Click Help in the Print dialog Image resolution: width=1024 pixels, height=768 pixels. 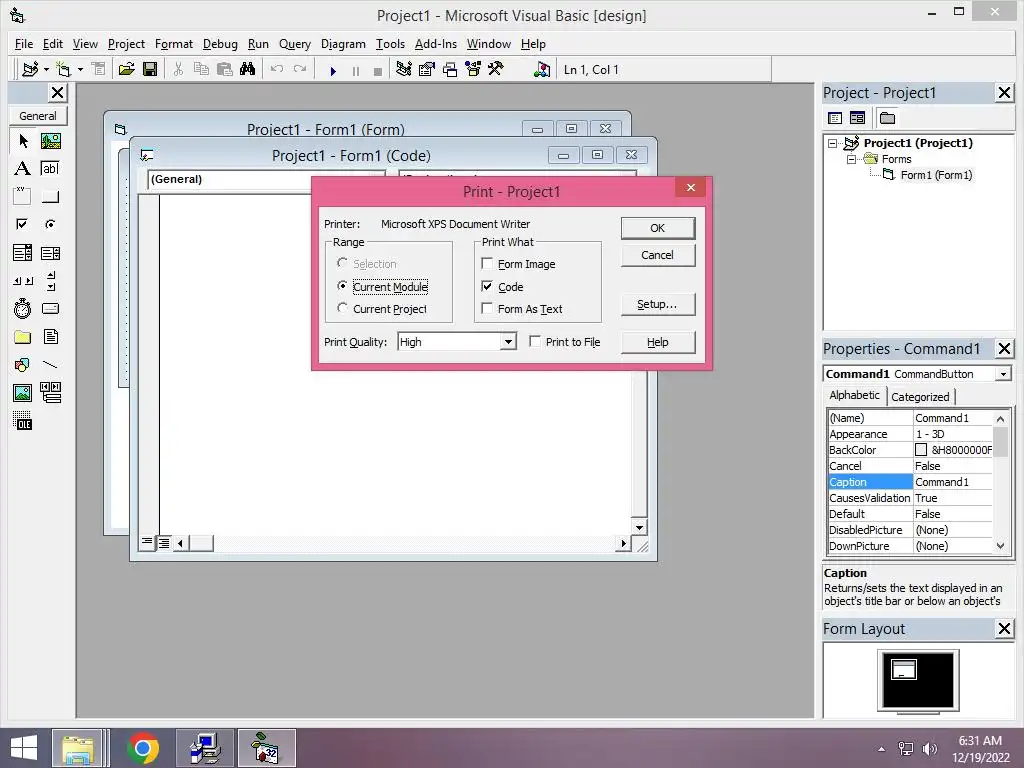coord(658,342)
